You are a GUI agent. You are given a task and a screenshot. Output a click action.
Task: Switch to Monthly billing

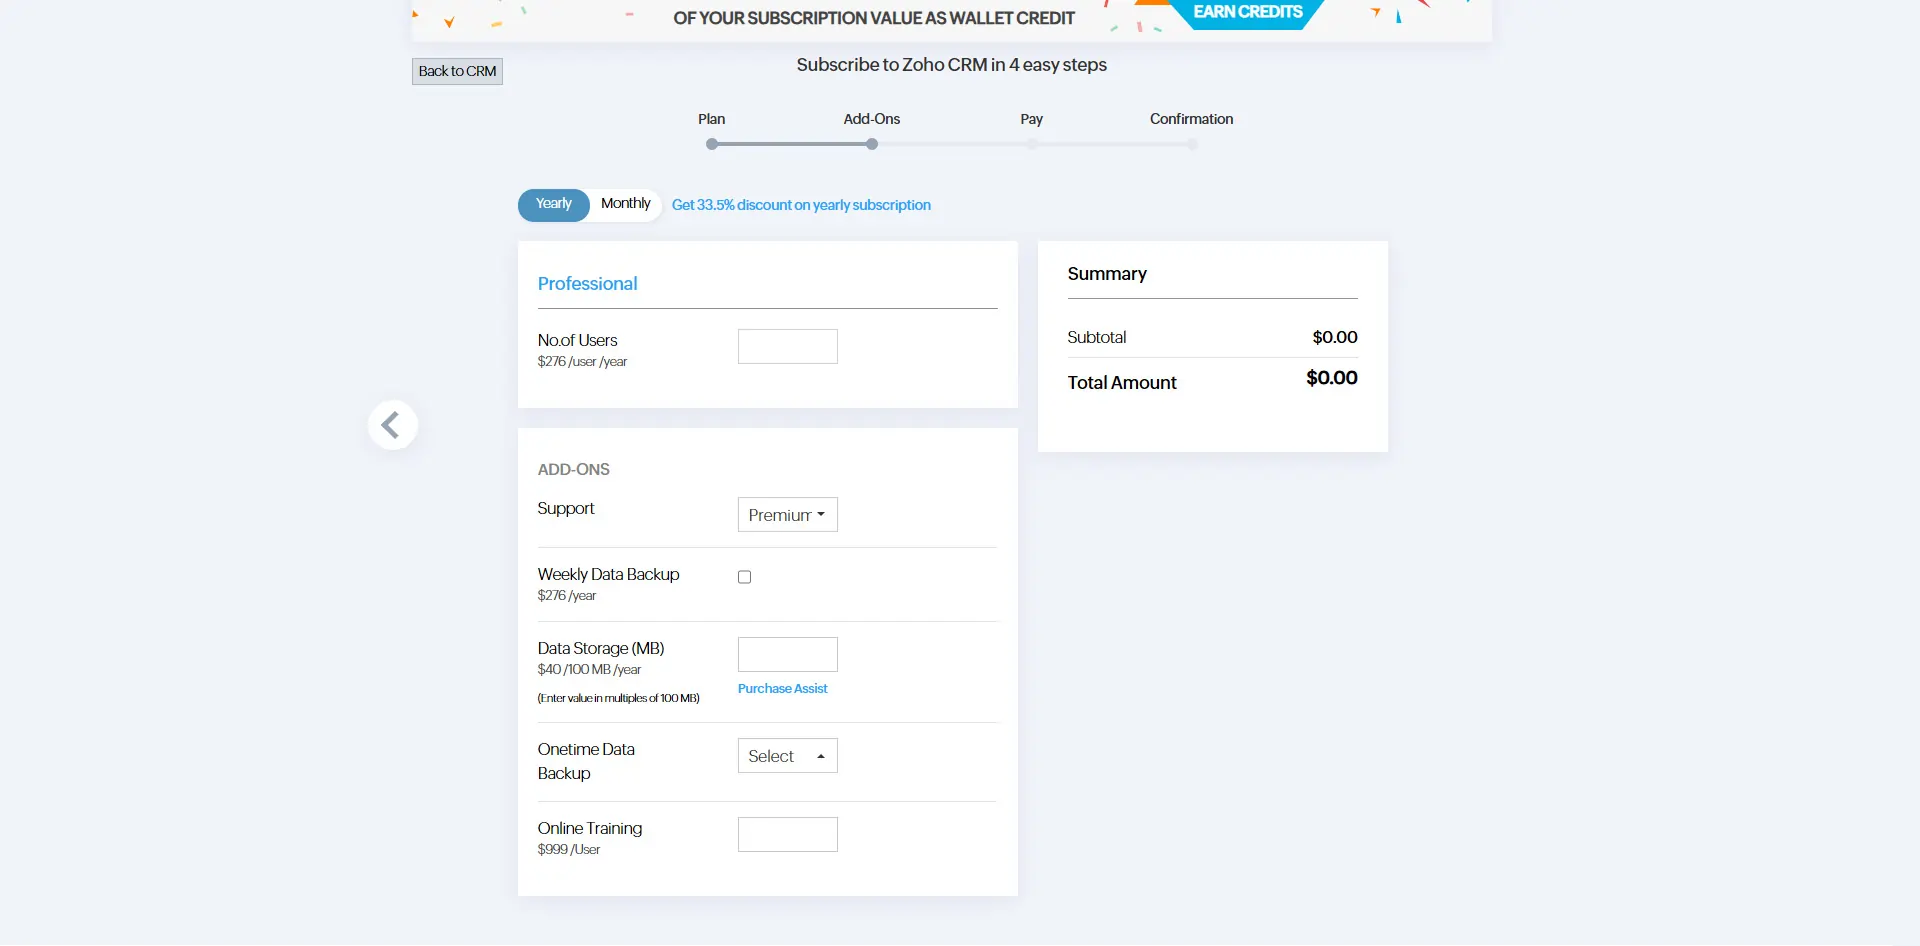point(625,204)
